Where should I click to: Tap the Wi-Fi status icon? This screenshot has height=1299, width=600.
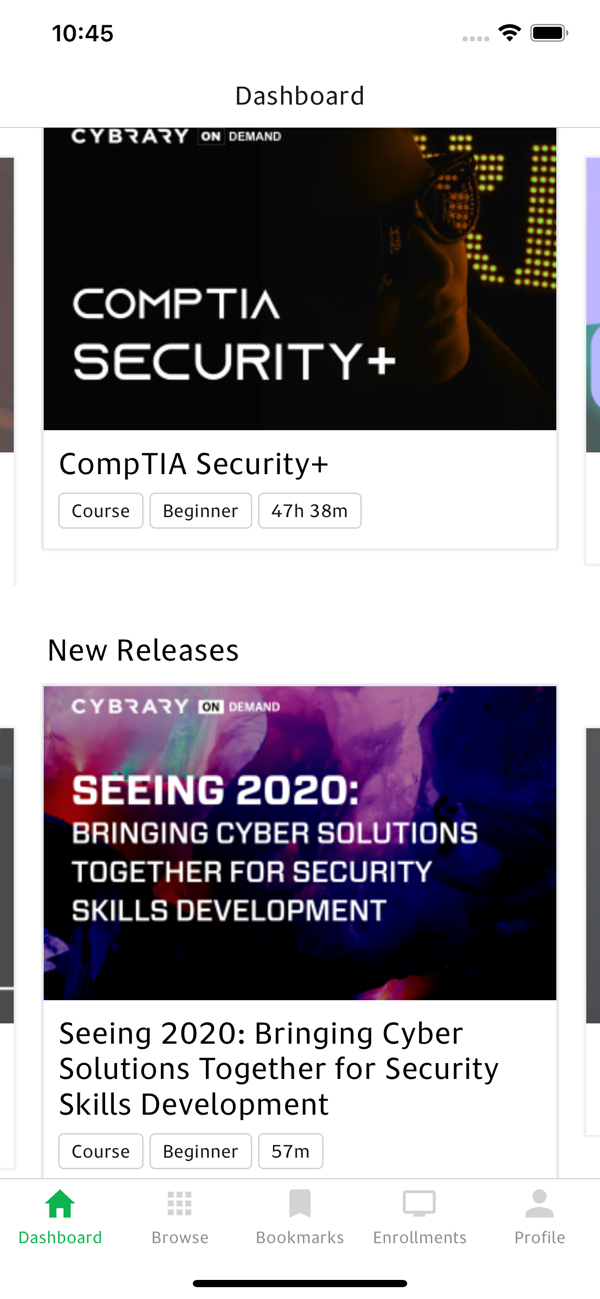tap(510, 33)
